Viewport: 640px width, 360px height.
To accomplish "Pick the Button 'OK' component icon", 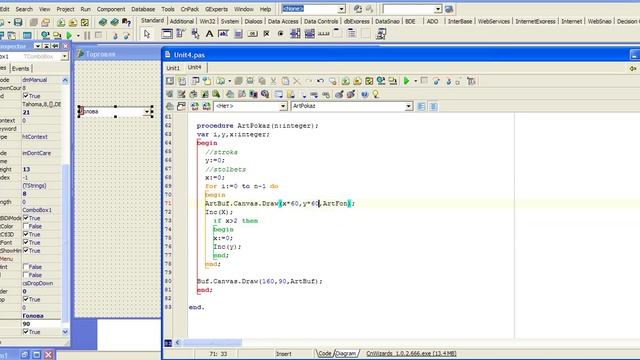I will click(x=253, y=34).
